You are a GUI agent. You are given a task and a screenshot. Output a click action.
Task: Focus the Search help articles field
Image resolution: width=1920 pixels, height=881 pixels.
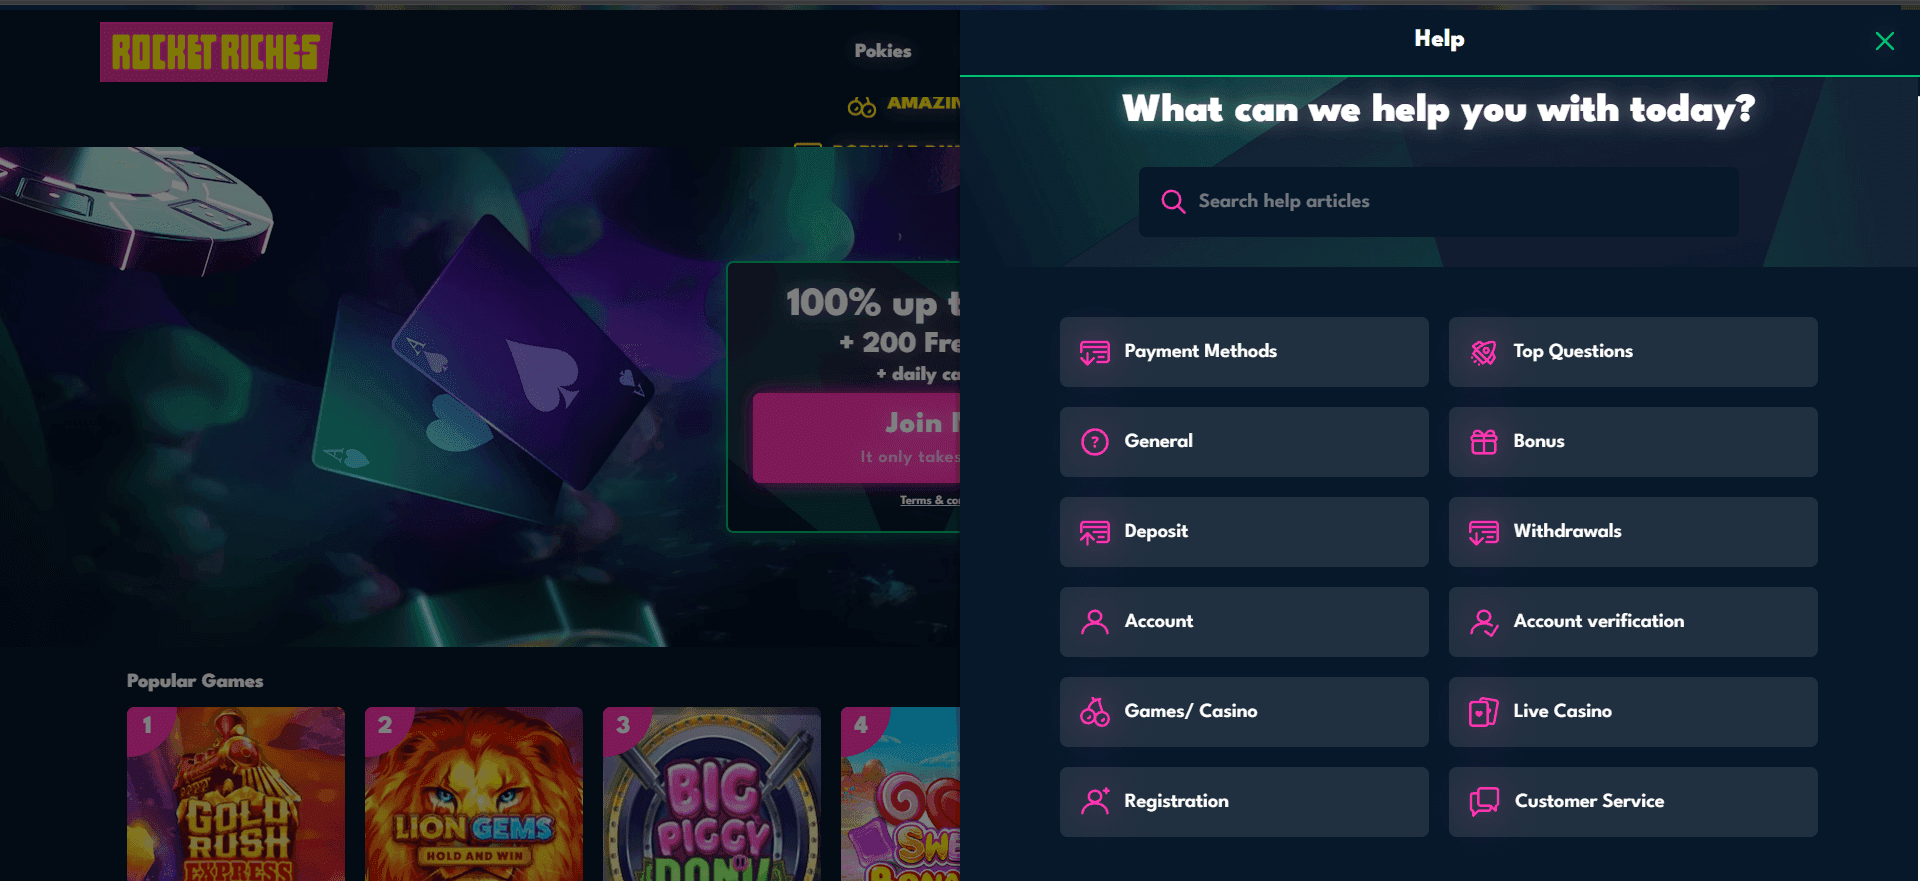tap(1438, 202)
